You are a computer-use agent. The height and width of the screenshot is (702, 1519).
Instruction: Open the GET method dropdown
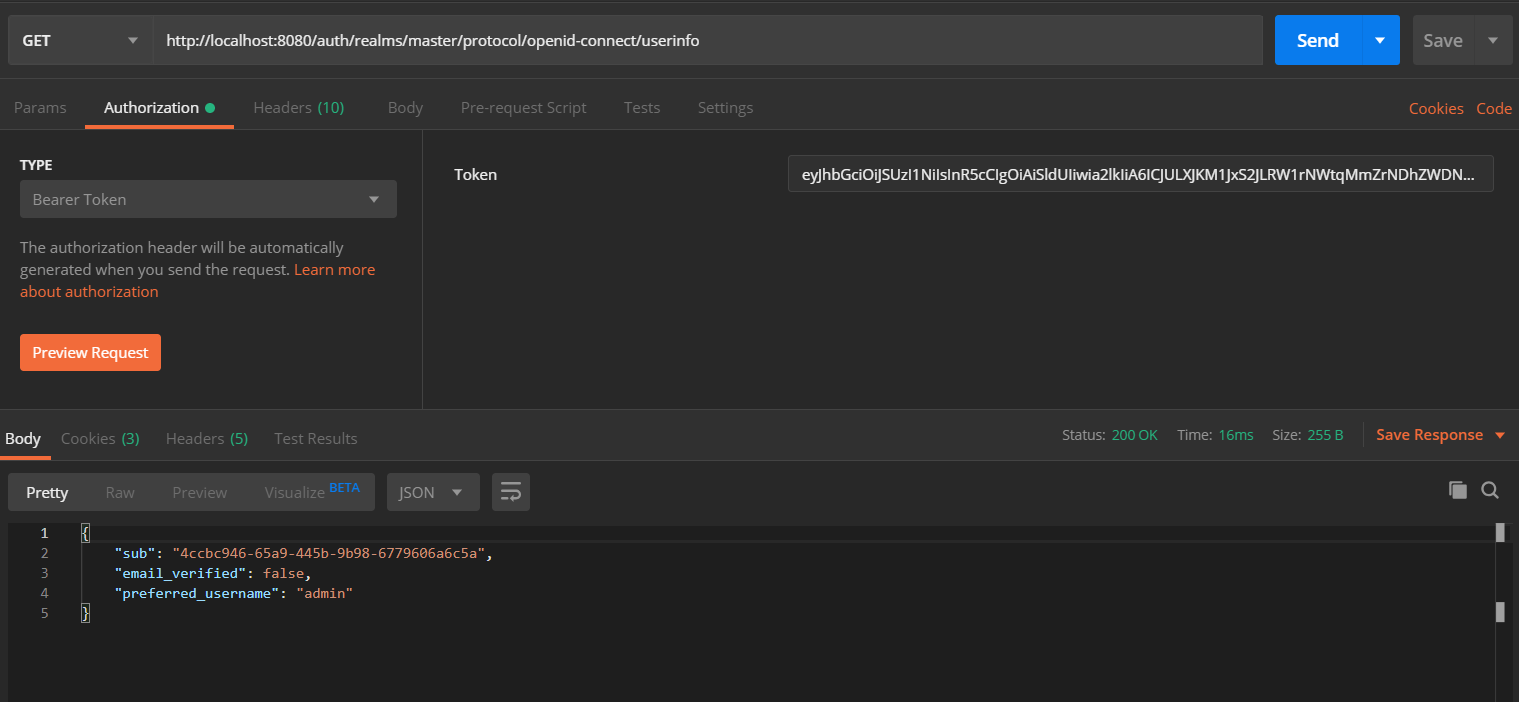click(x=80, y=39)
